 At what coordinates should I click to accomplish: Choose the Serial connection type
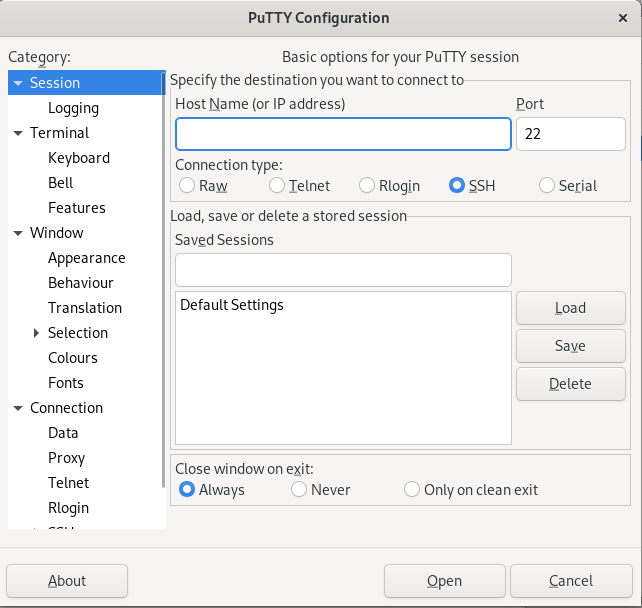pos(547,185)
